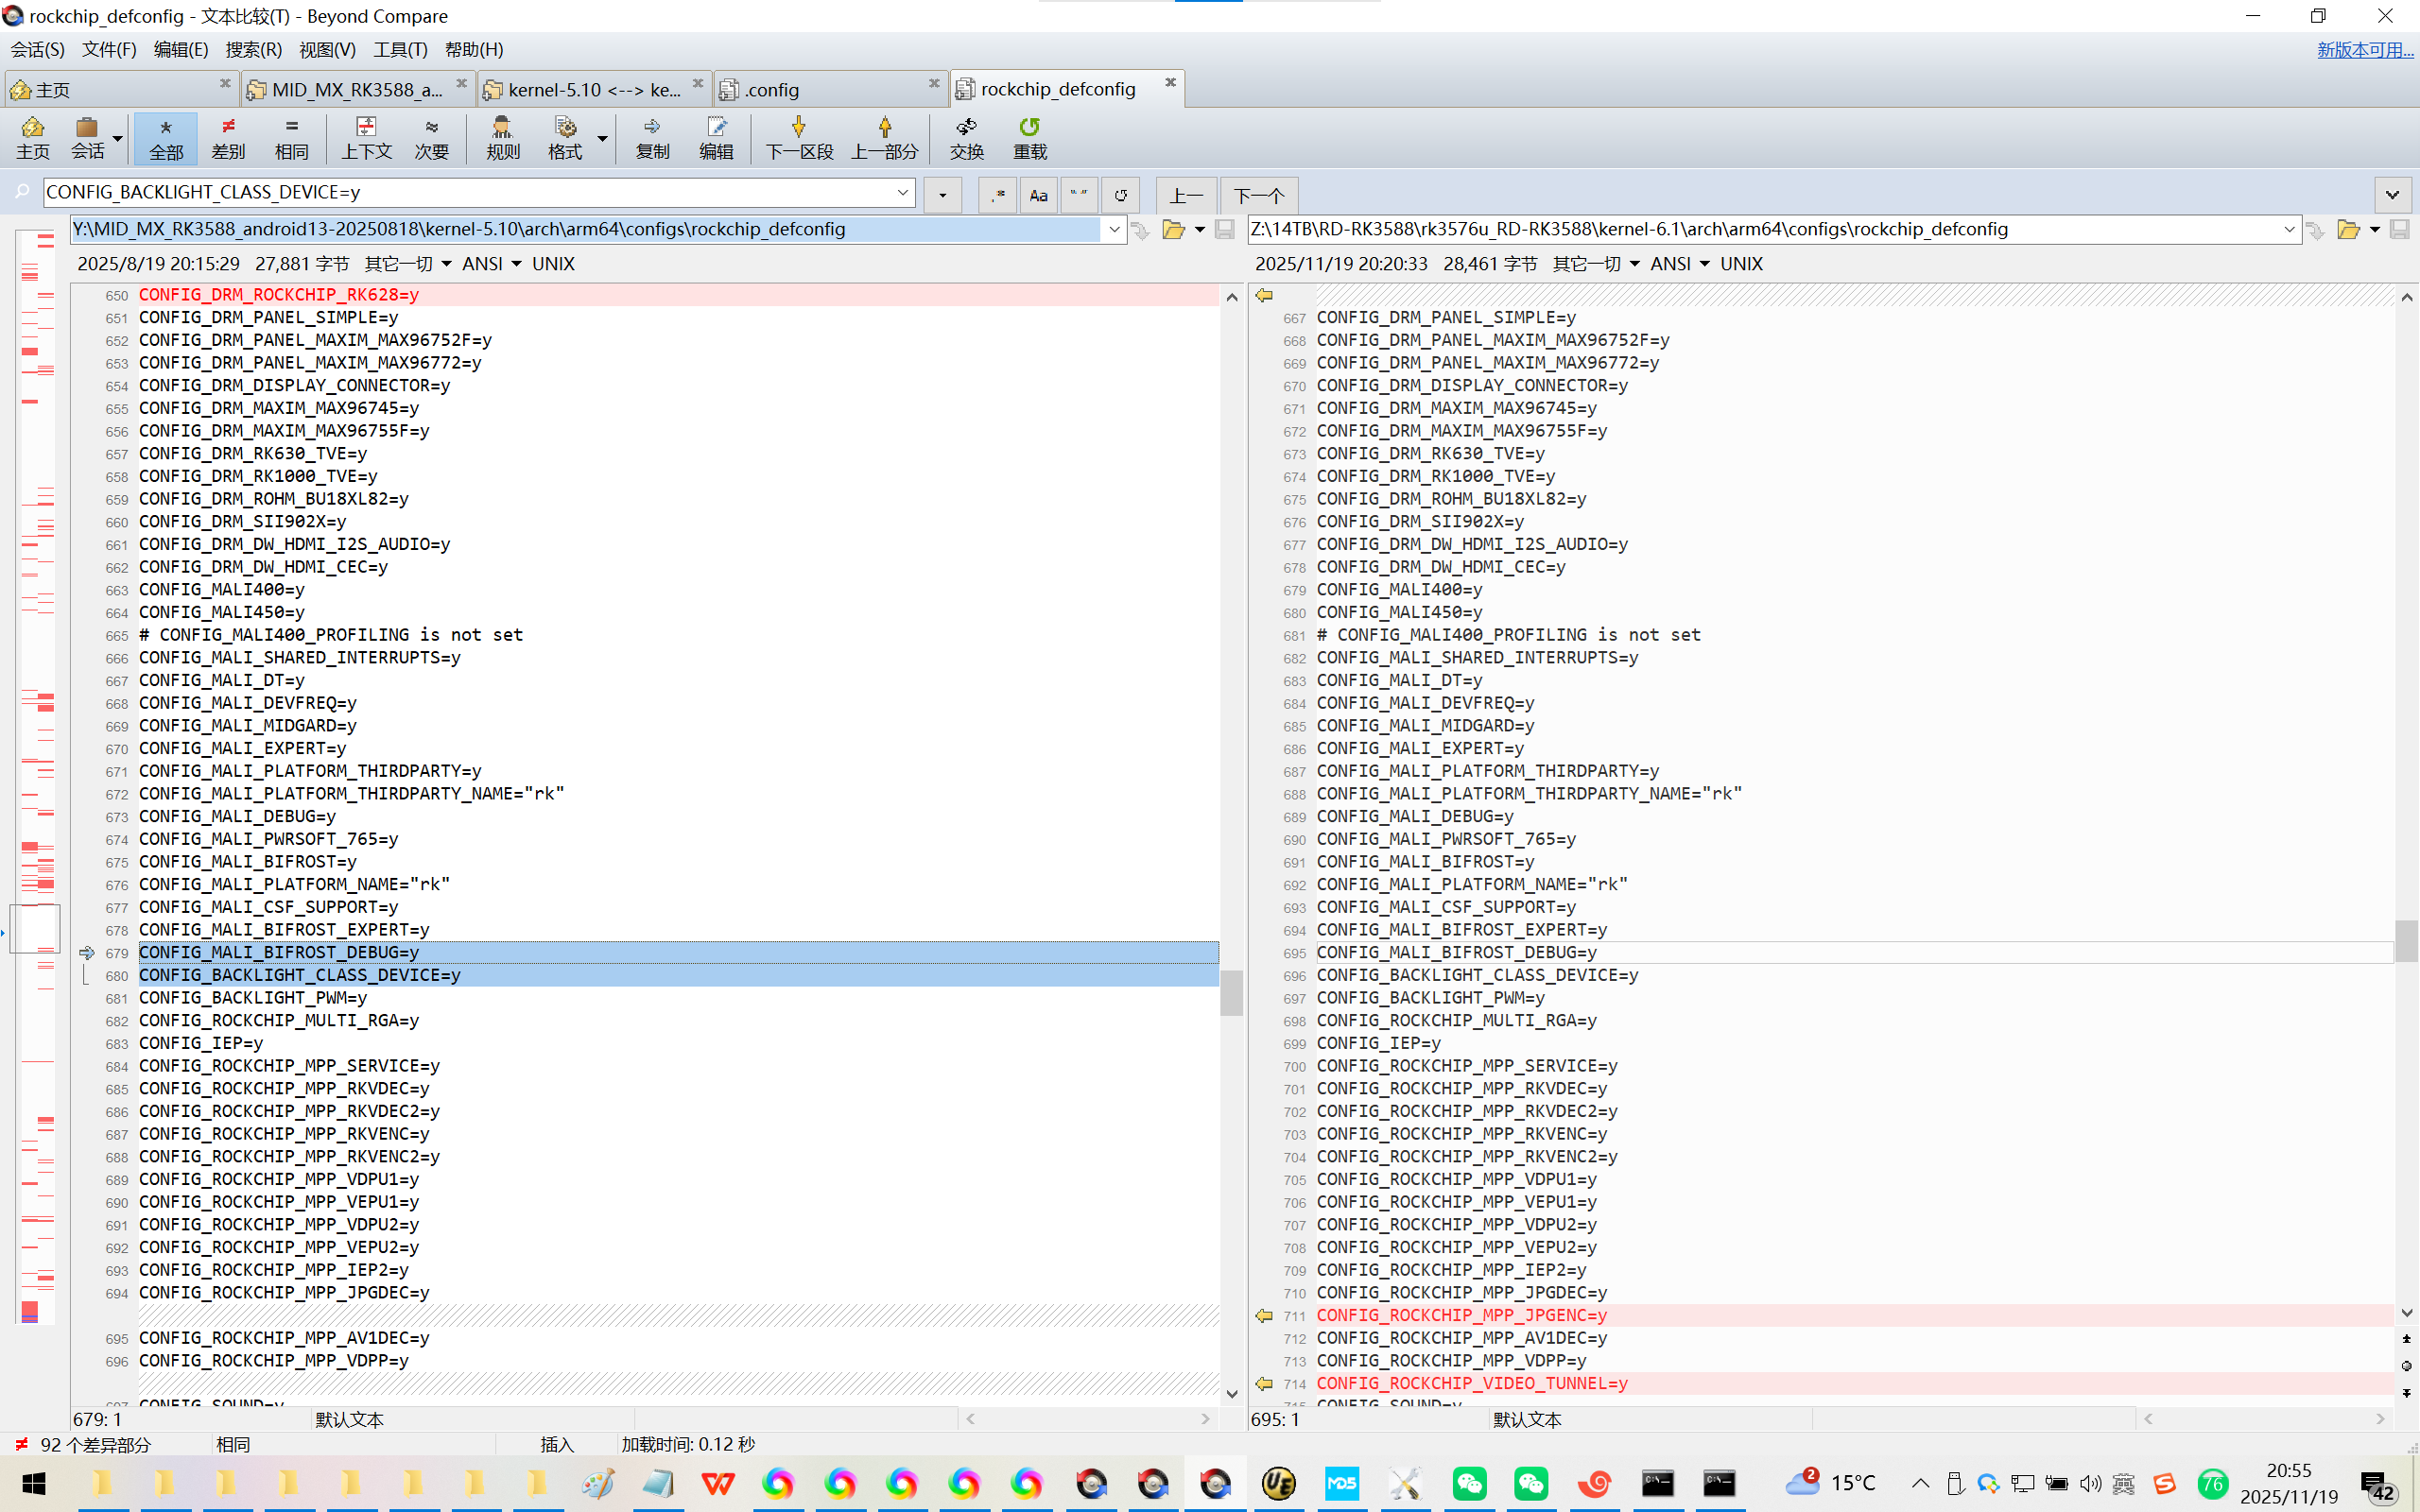Expand the right file path dropdown

coord(2288,230)
